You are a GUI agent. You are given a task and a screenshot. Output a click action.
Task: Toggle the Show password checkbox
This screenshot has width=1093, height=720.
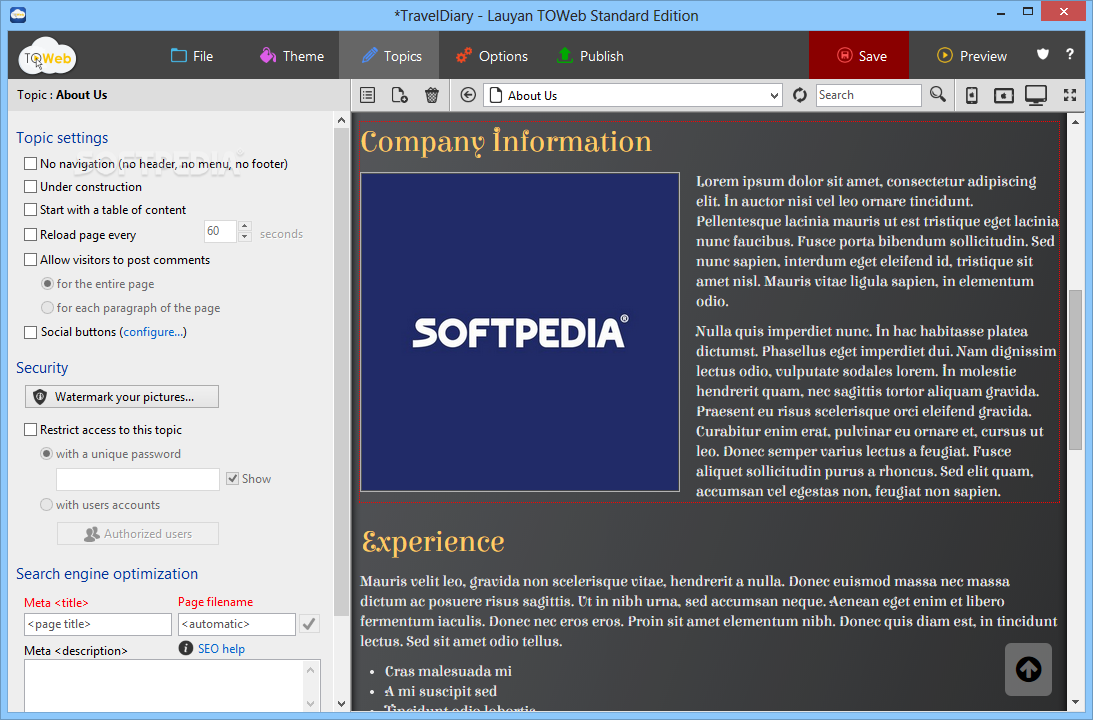[233, 479]
